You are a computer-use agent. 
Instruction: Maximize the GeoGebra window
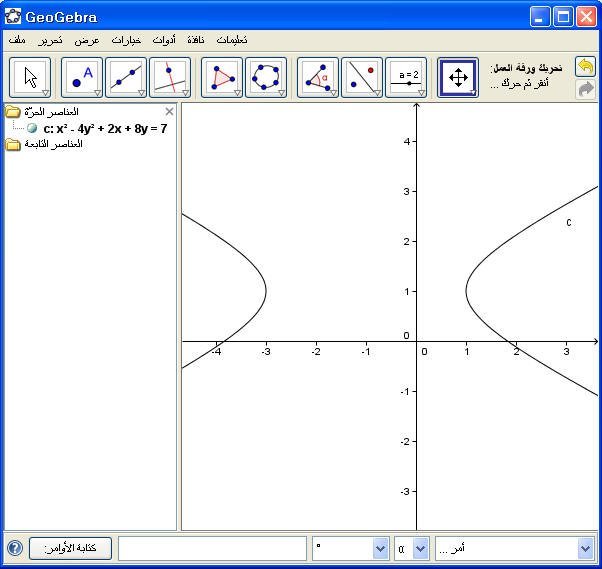click(x=563, y=17)
